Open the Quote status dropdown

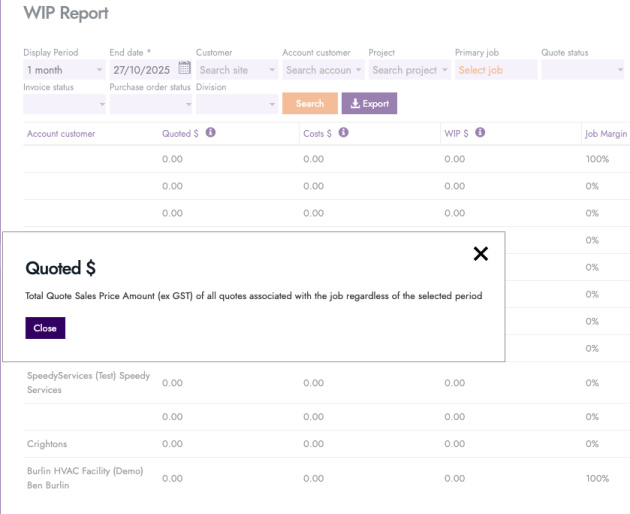point(583,70)
